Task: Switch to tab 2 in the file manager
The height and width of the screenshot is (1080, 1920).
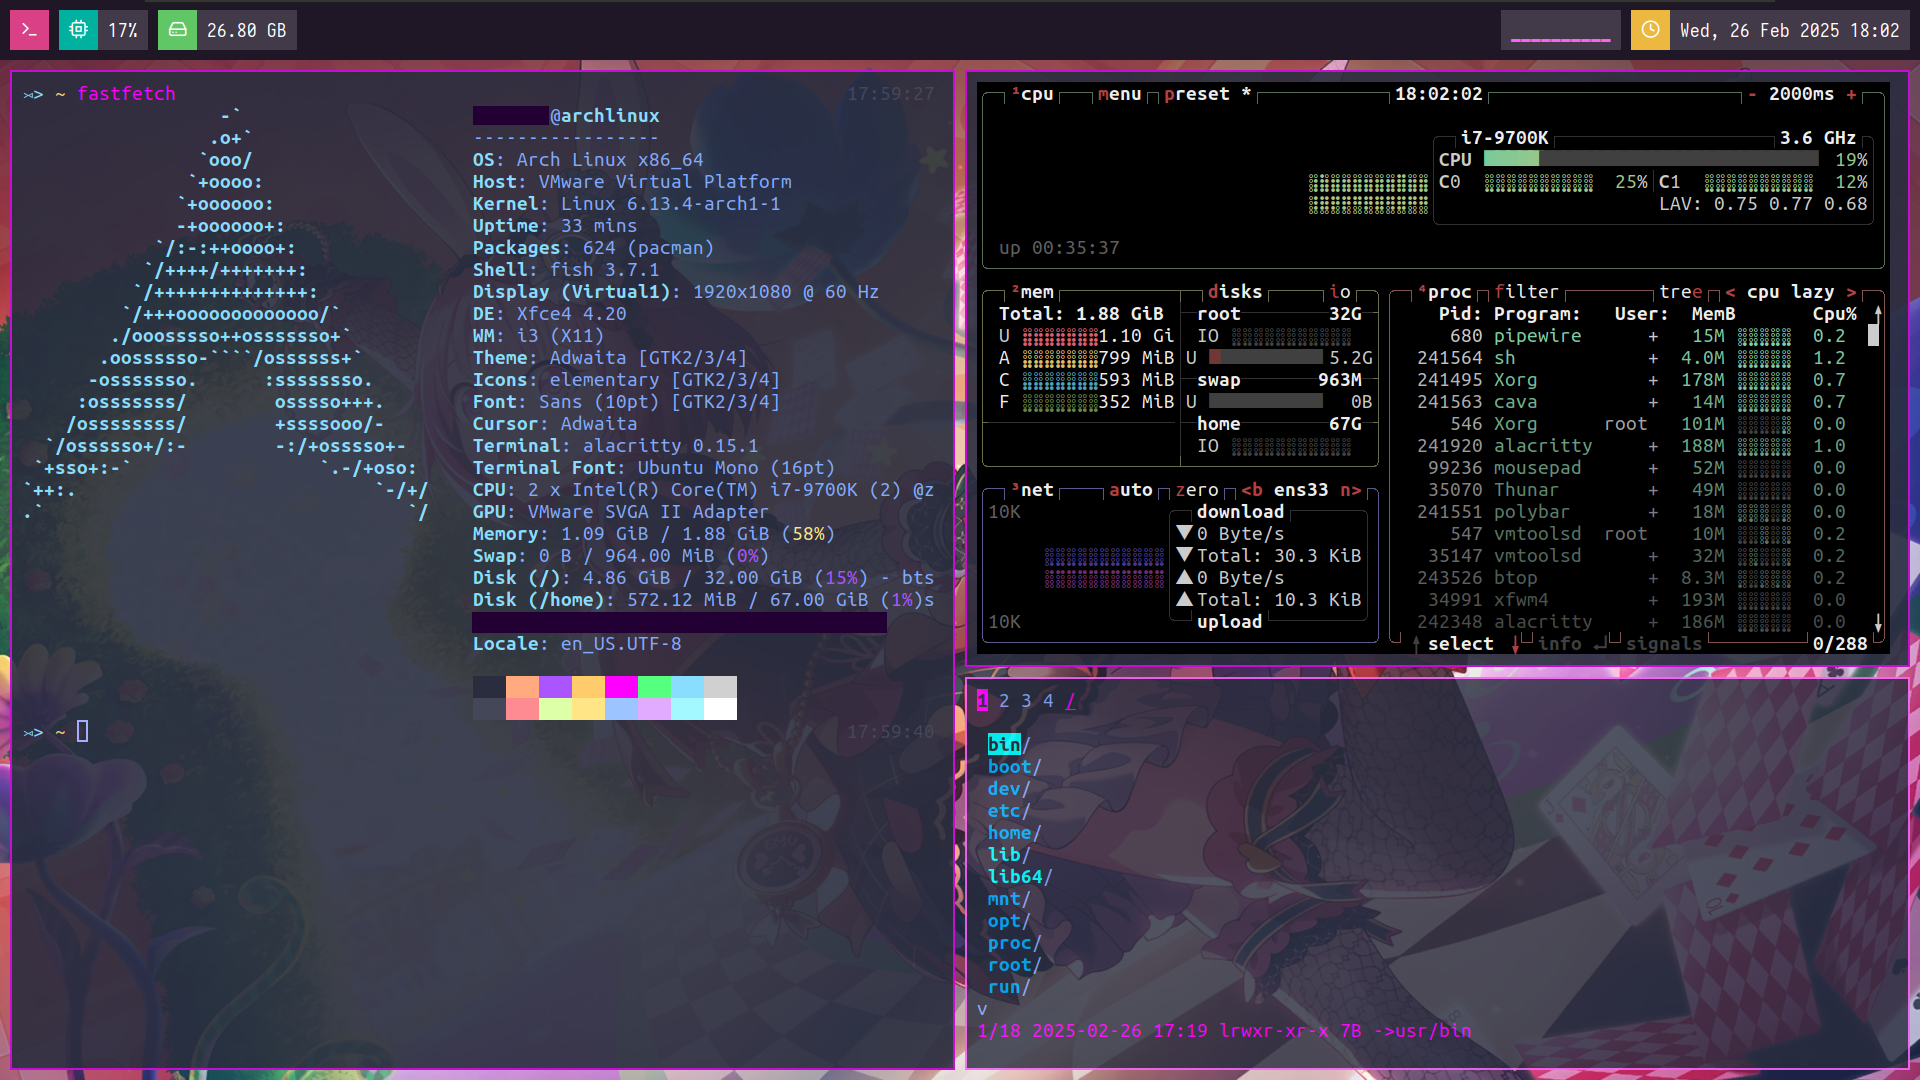Action: [x=1004, y=701]
